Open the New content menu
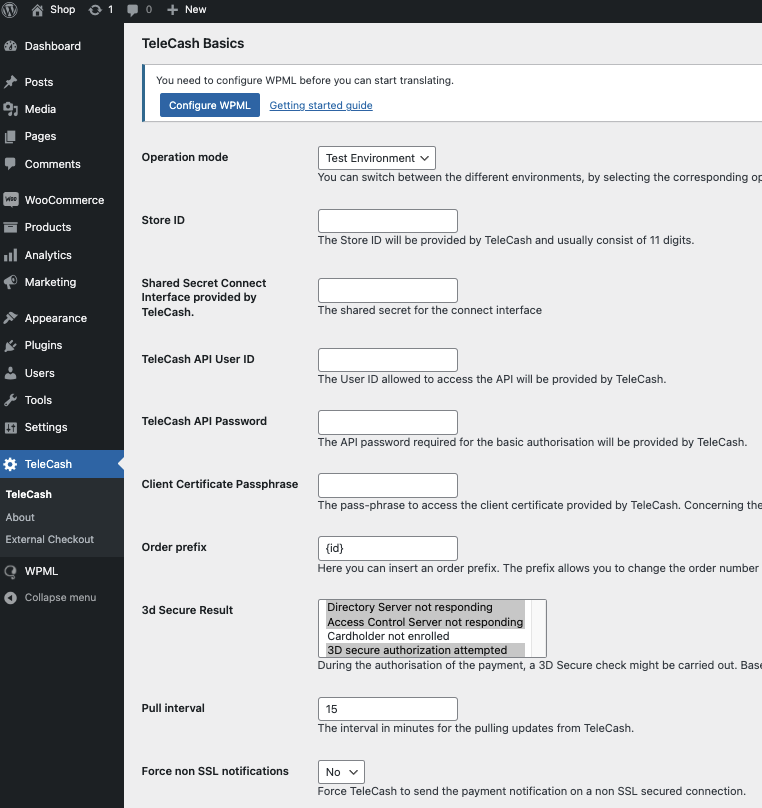The image size is (762, 808). pyautogui.click(x=186, y=9)
